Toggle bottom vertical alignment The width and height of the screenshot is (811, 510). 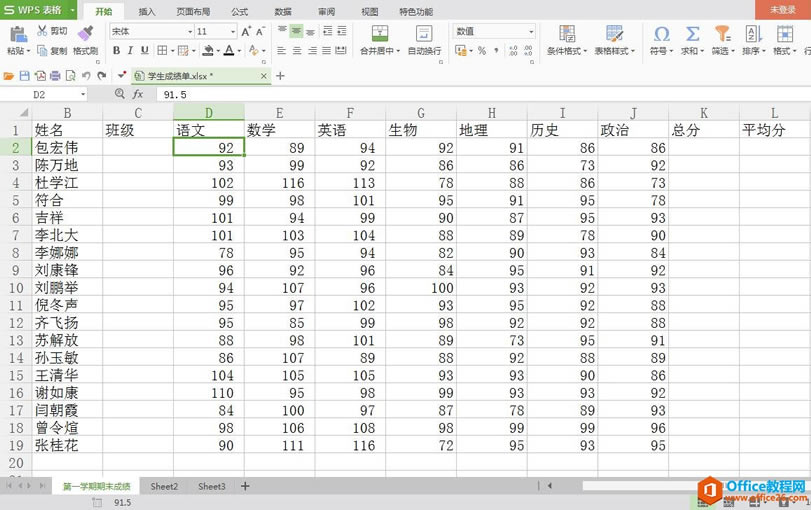point(311,32)
